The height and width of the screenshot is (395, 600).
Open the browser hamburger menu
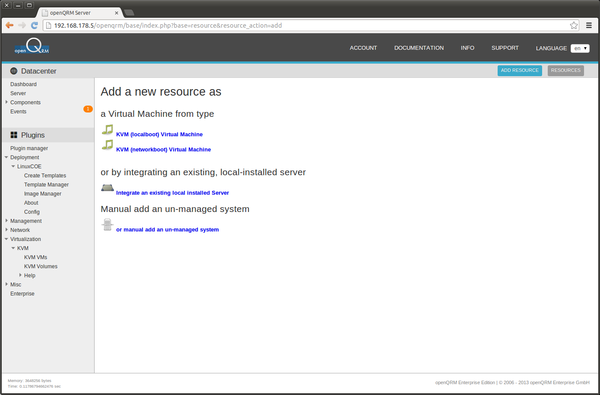coord(589,25)
